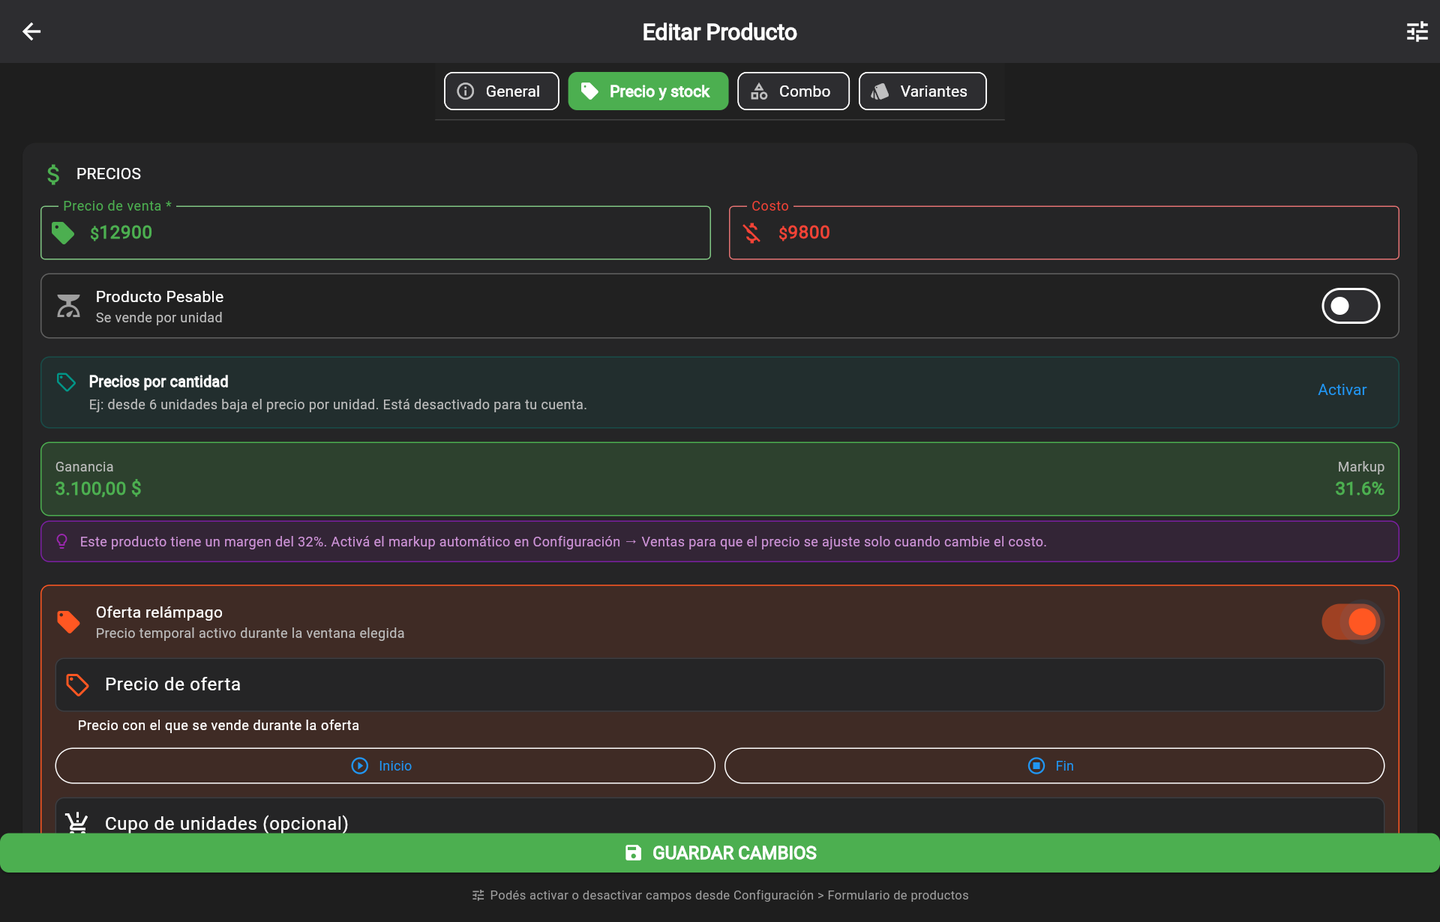Click the small sliders icon in footer hint
The width and height of the screenshot is (1440, 922).
pyautogui.click(x=478, y=895)
